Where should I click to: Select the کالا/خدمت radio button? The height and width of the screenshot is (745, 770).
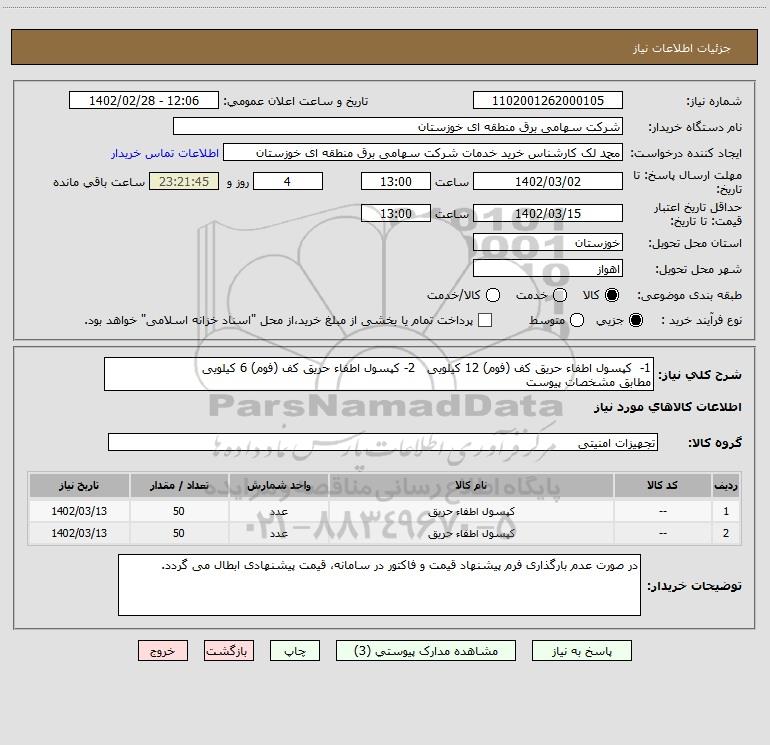point(491,296)
